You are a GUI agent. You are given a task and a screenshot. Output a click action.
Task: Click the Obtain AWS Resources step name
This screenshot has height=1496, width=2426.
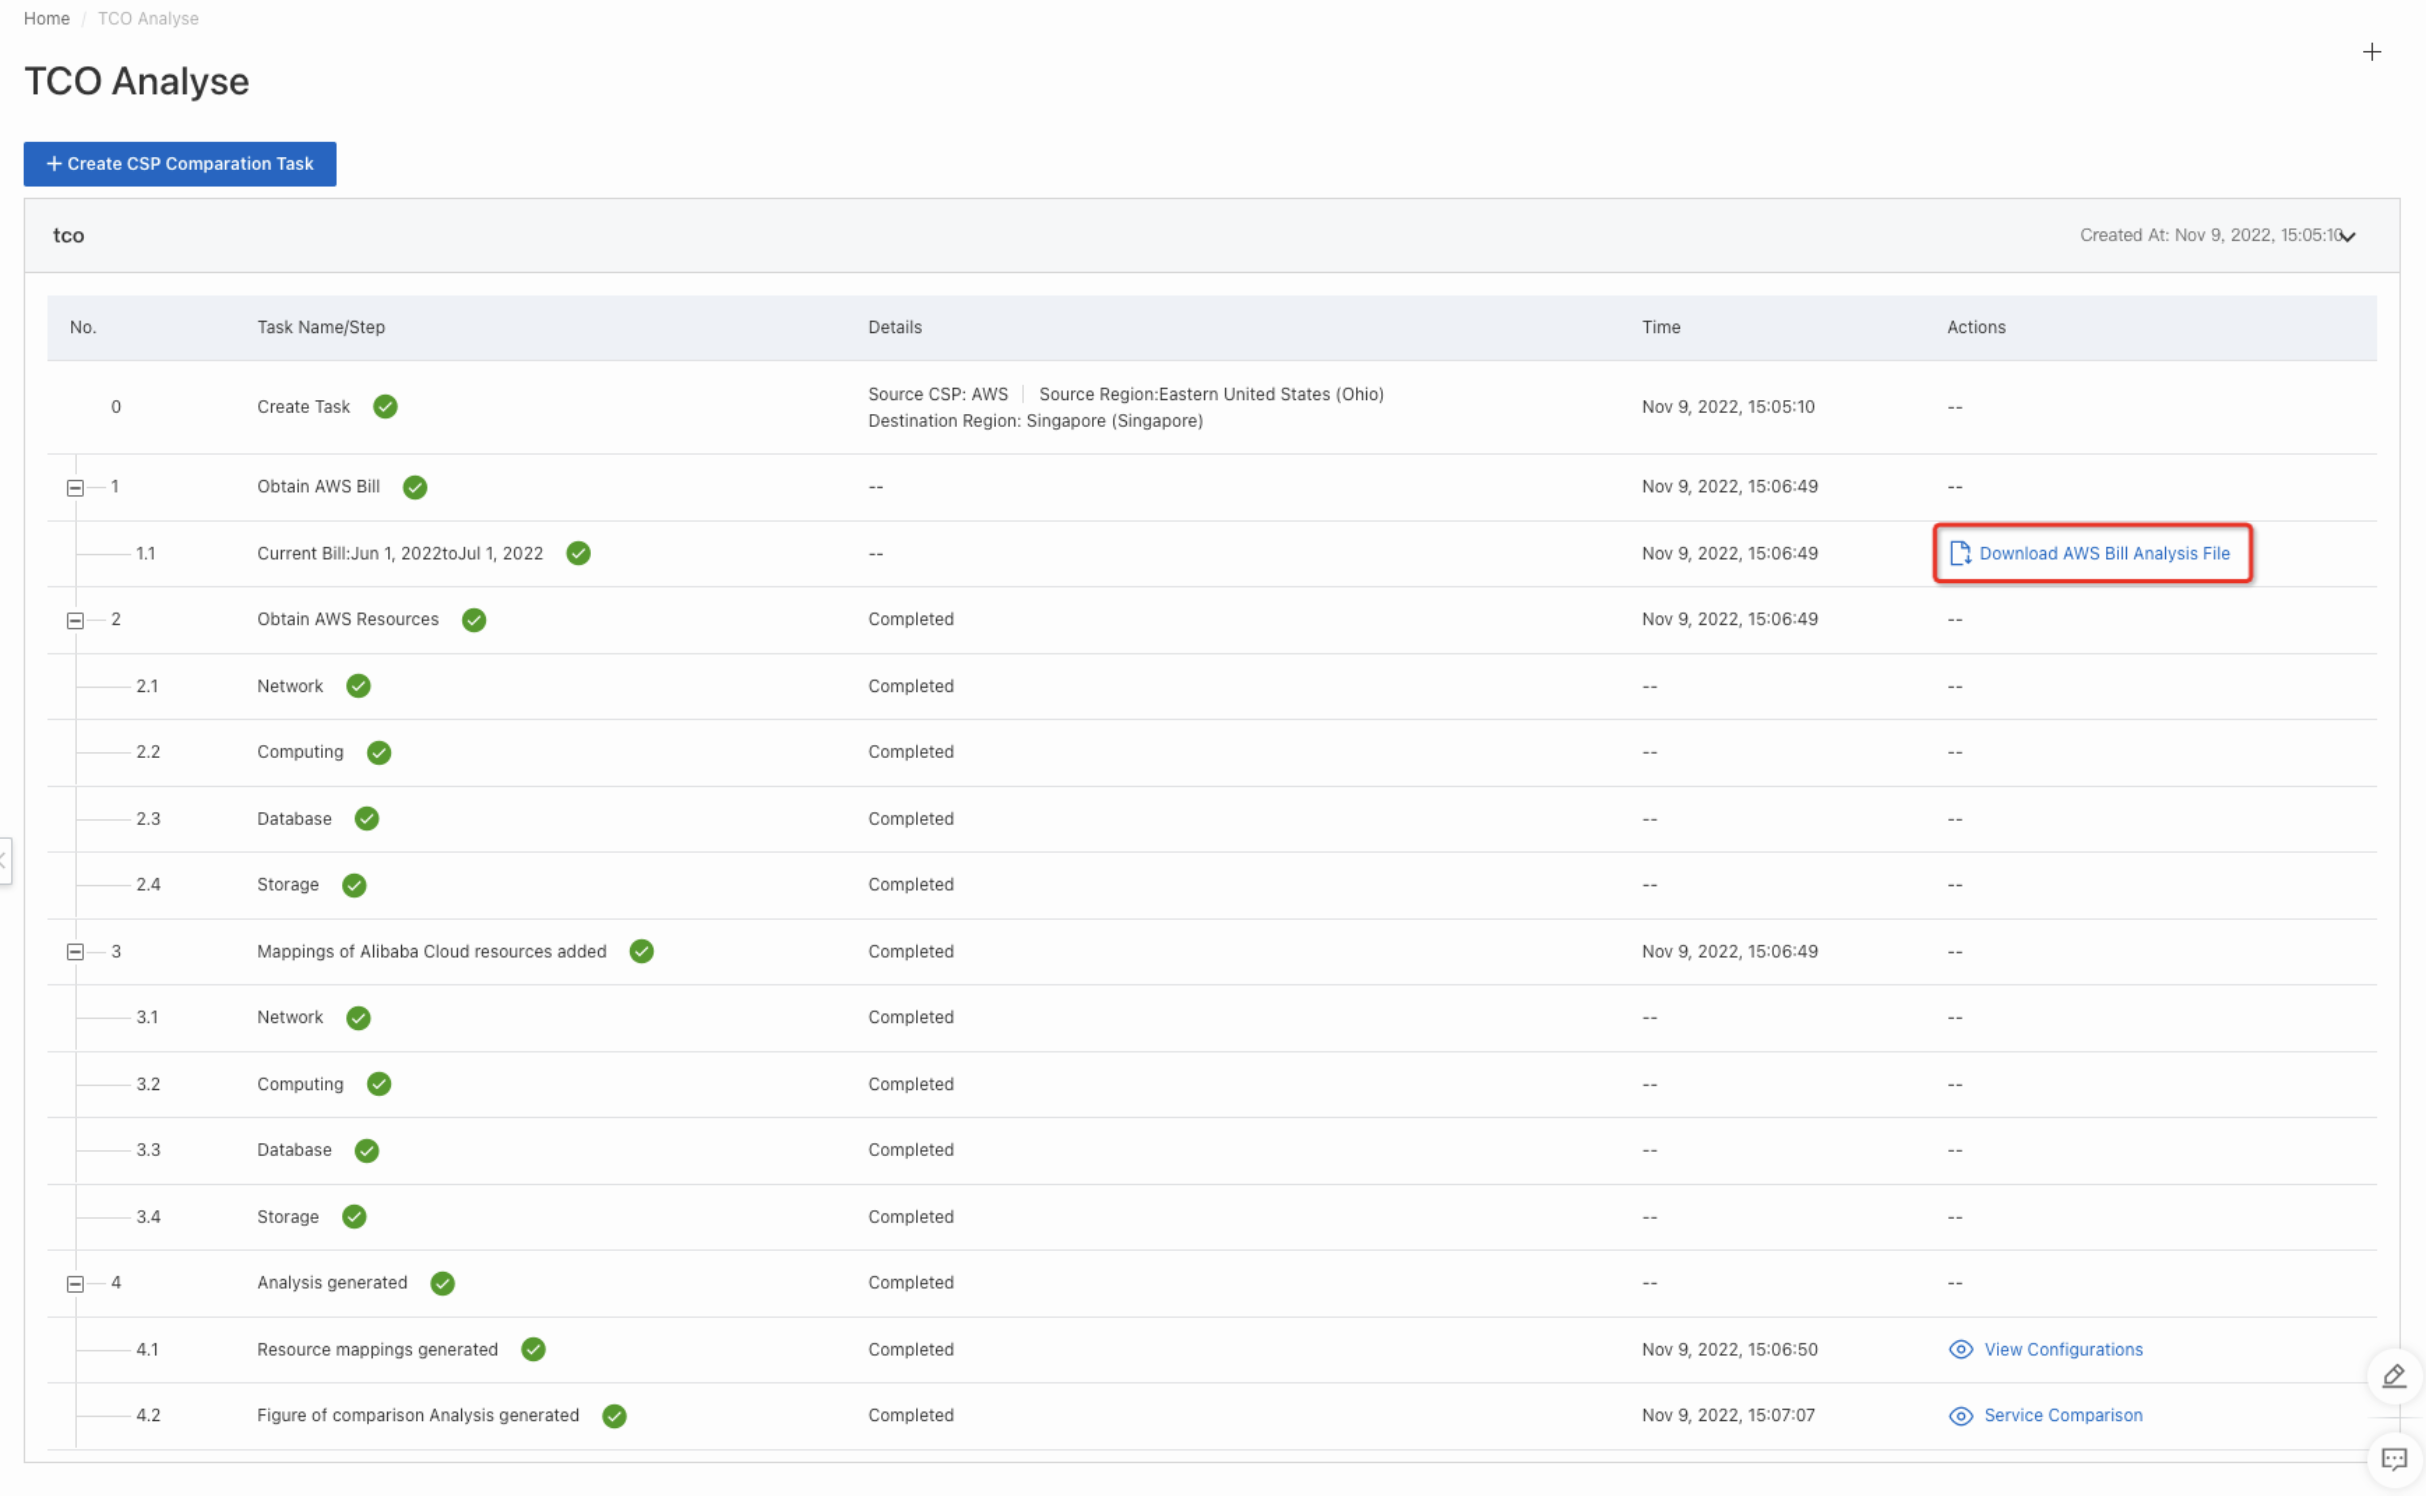(x=348, y=620)
